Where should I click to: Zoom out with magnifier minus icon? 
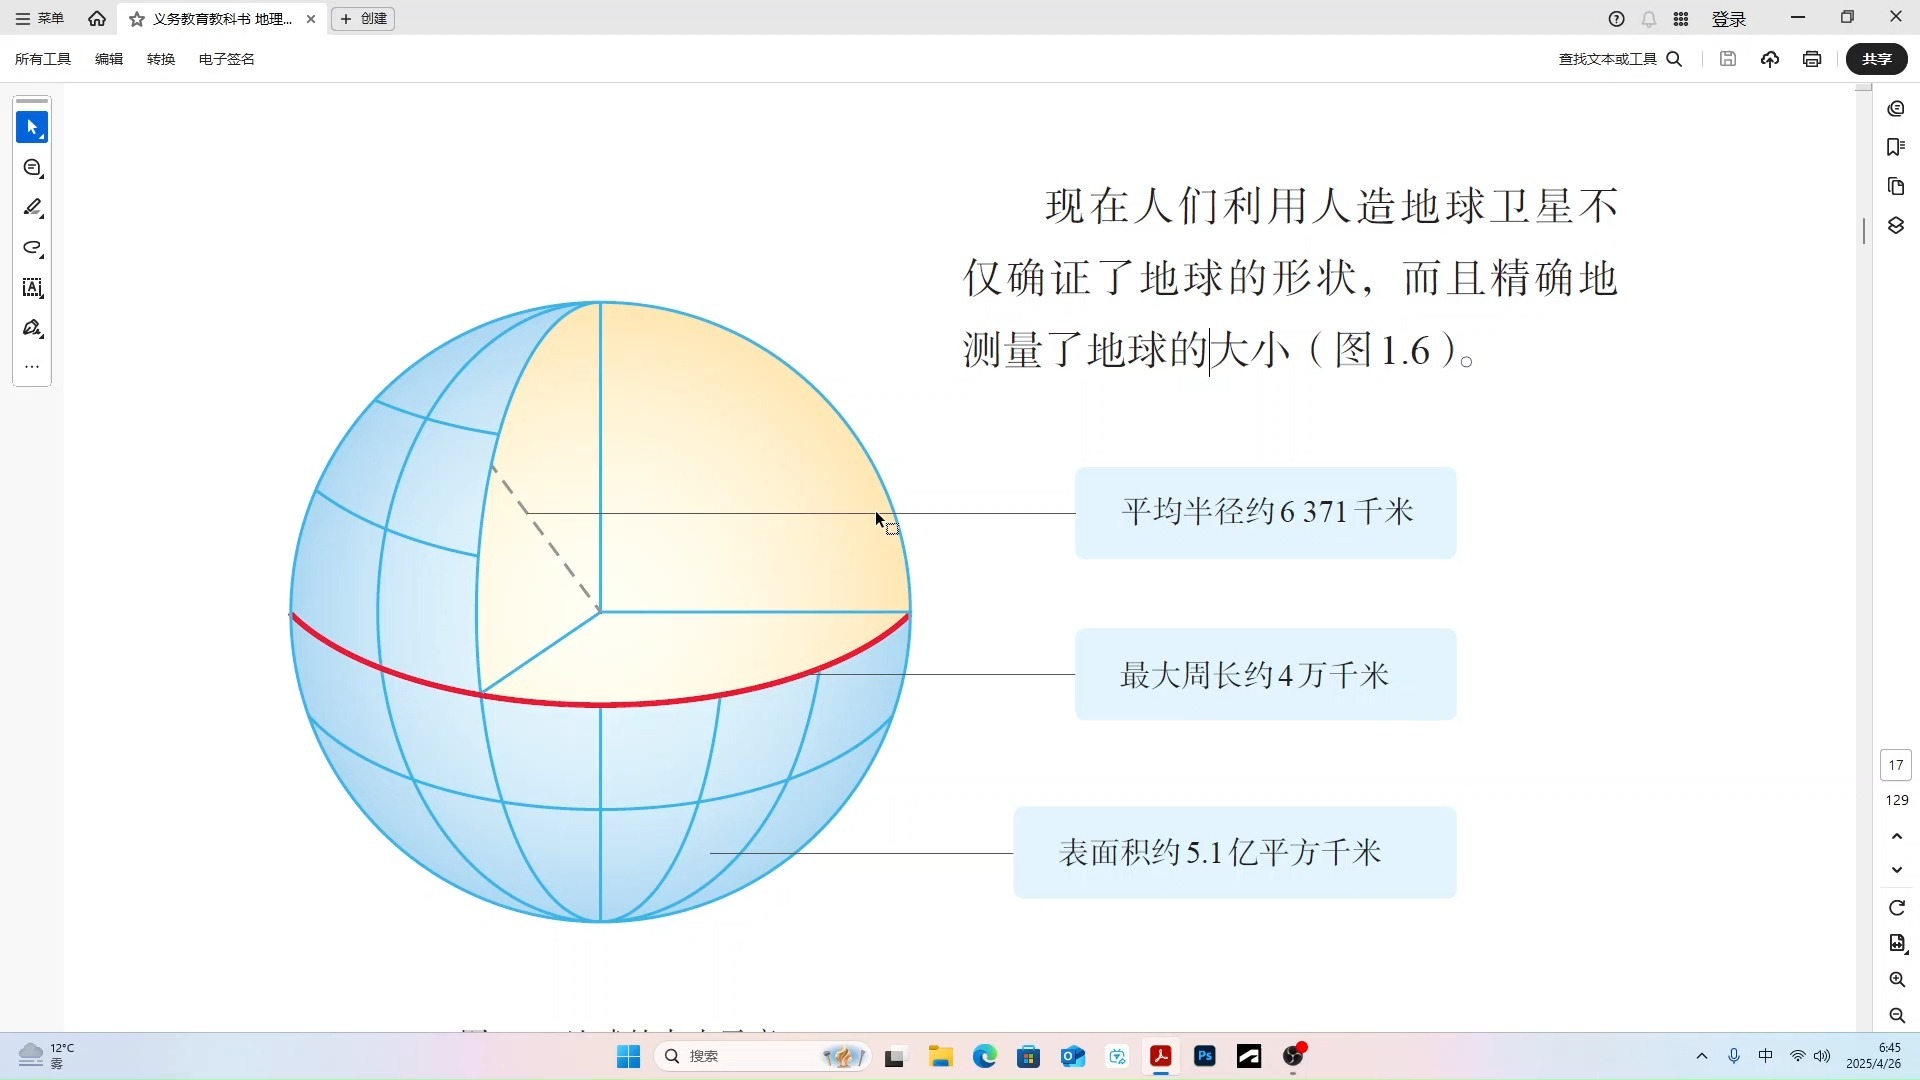[x=1897, y=1016]
